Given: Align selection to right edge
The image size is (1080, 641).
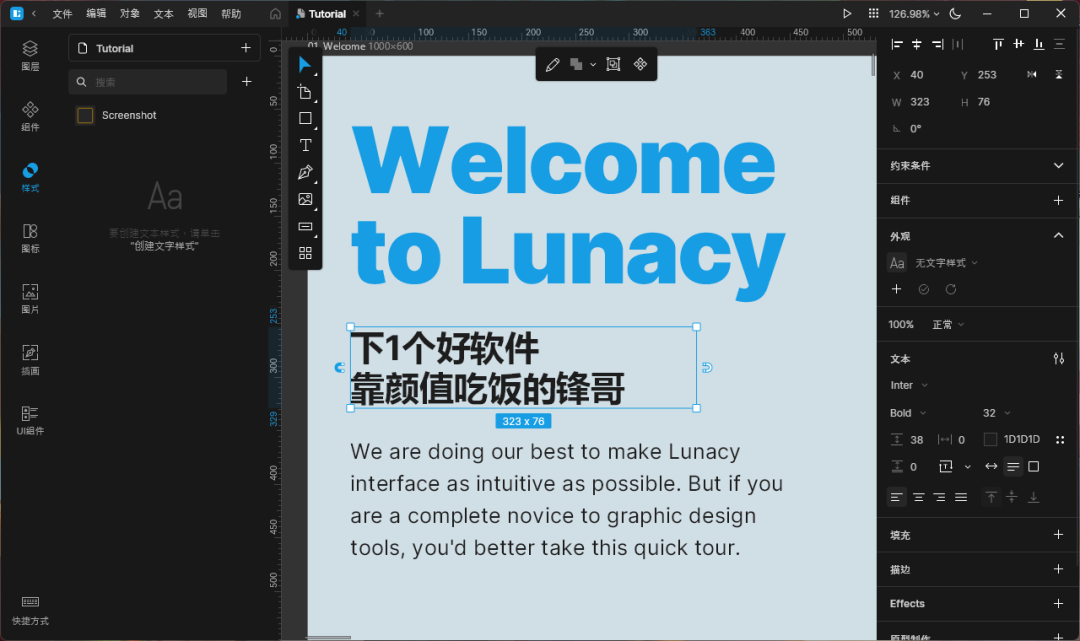Looking at the screenshot, I should pos(937,45).
